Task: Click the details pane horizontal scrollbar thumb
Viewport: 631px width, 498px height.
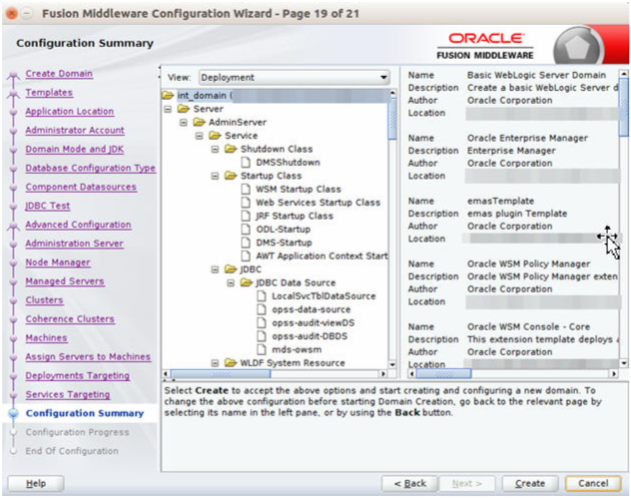Action: coord(443,374)
